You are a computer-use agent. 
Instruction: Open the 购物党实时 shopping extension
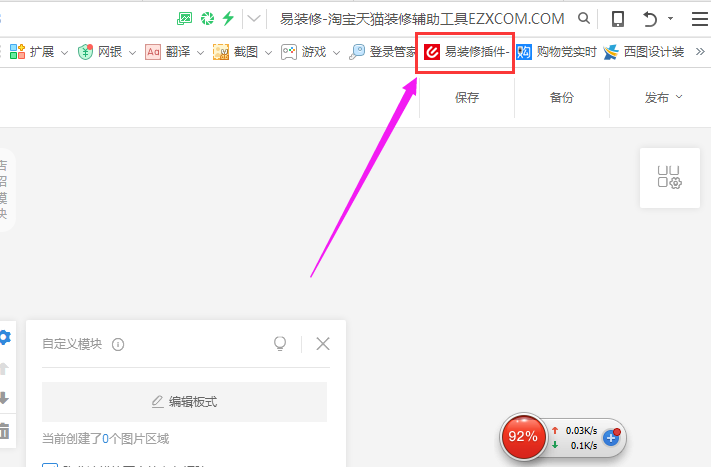pyautogui.click(x=557, y=52)
